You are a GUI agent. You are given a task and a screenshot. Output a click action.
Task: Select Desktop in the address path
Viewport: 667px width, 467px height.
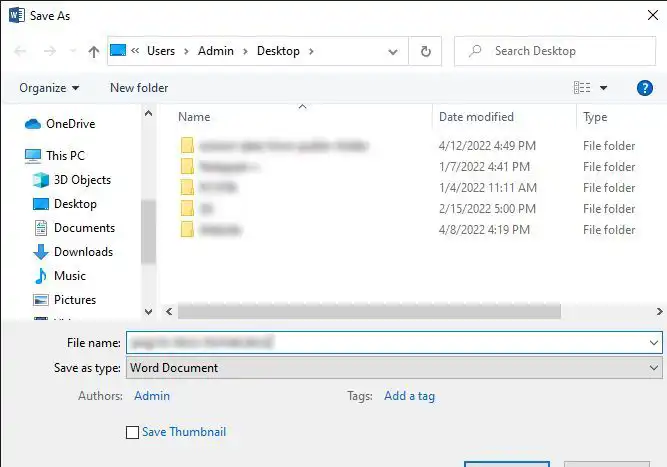click(278, 51)
